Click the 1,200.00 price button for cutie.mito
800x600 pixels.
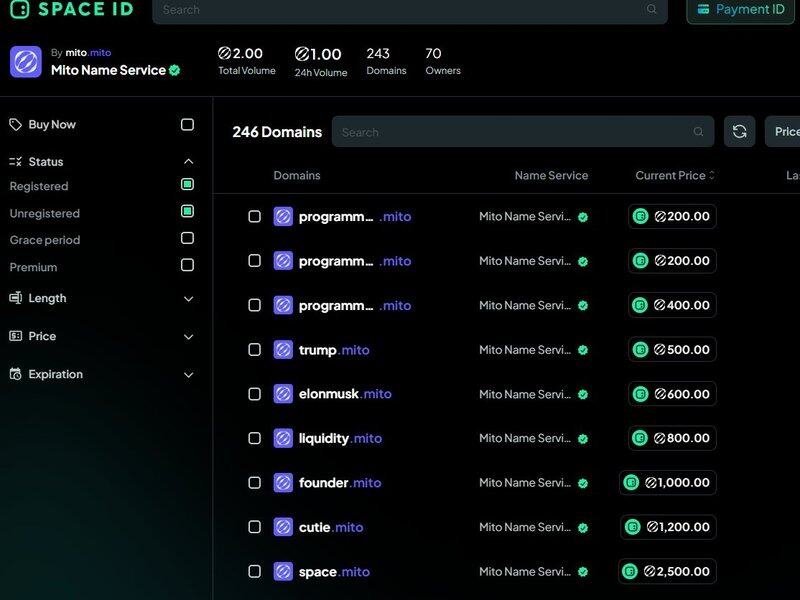pyautogui.click(x=668, y=527)
